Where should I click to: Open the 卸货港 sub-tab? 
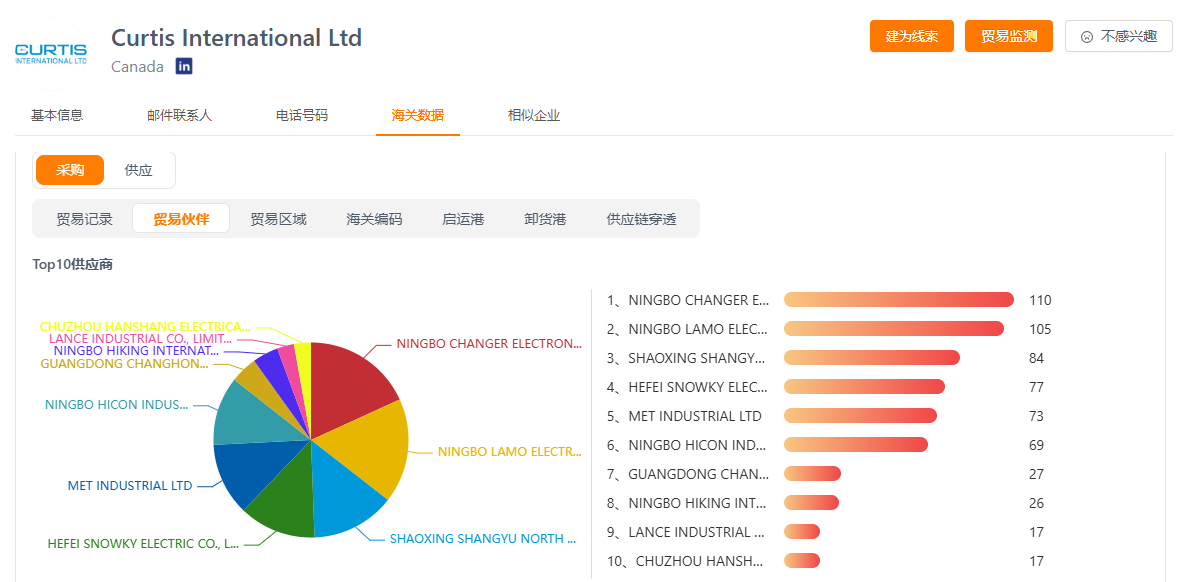[545, 219]
